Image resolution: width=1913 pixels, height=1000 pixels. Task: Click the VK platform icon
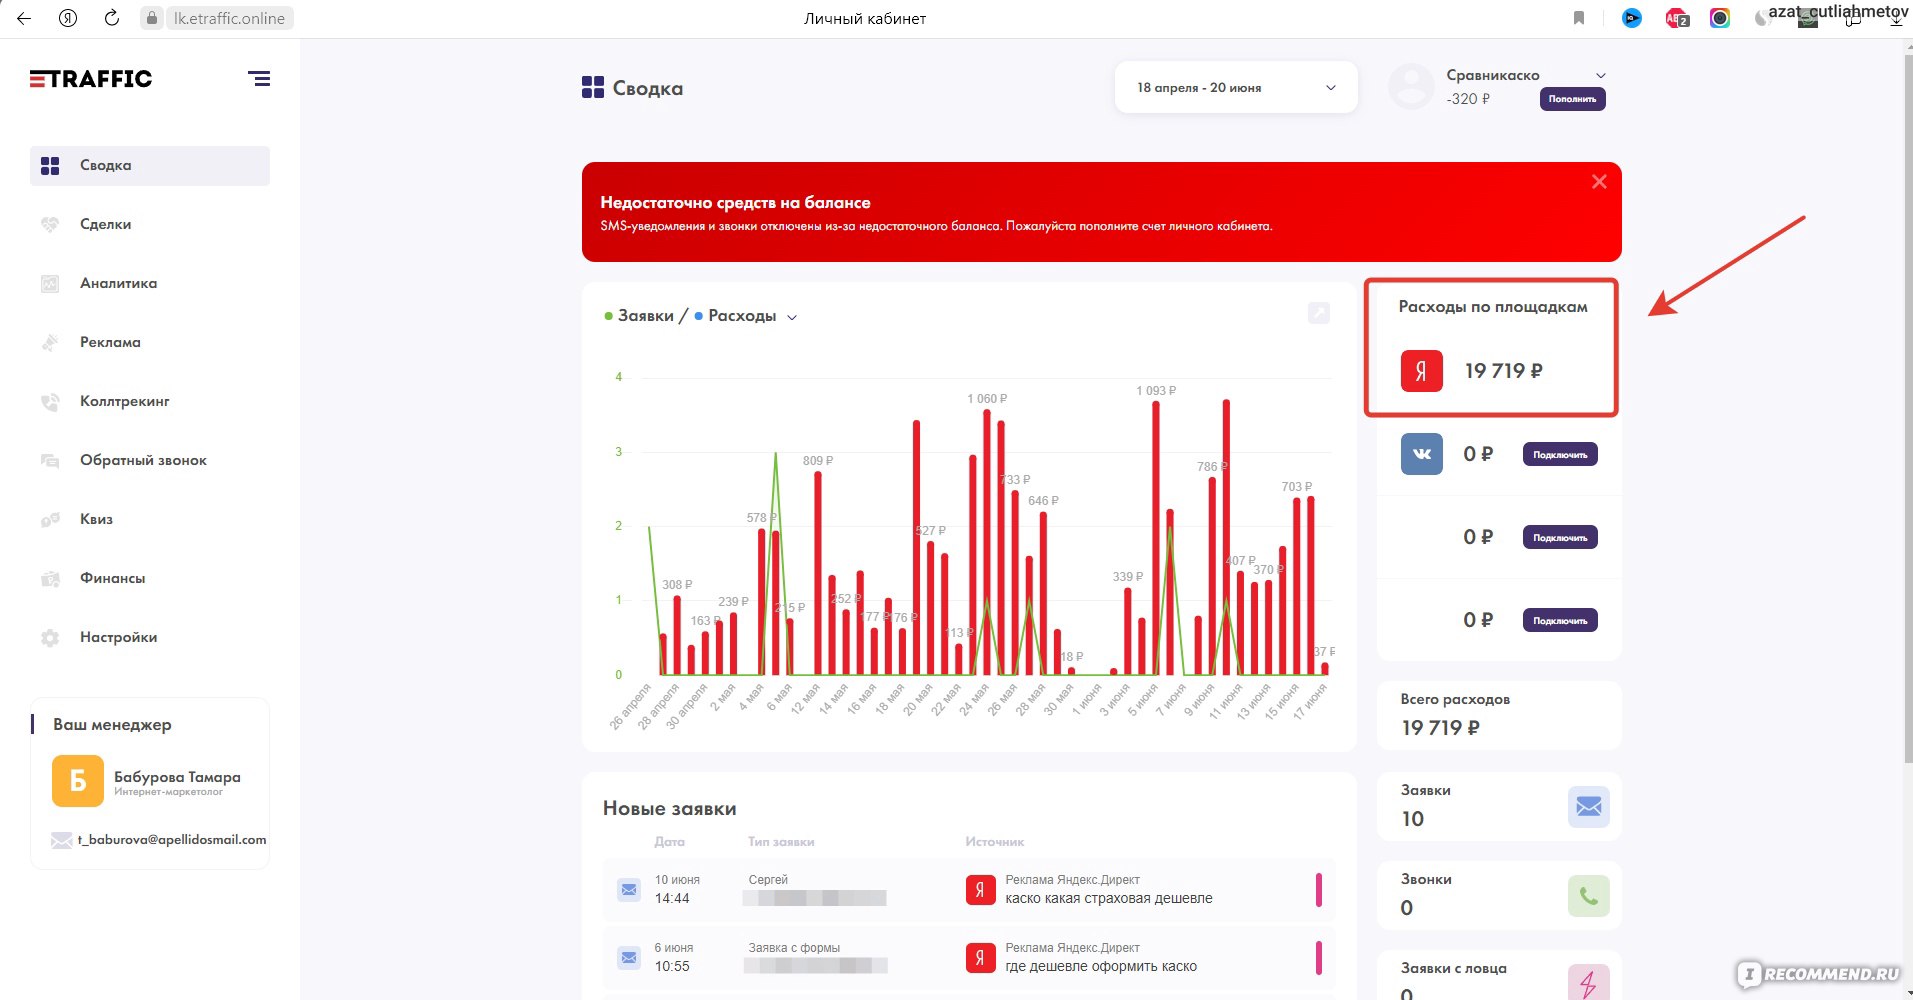(1421, 454)
